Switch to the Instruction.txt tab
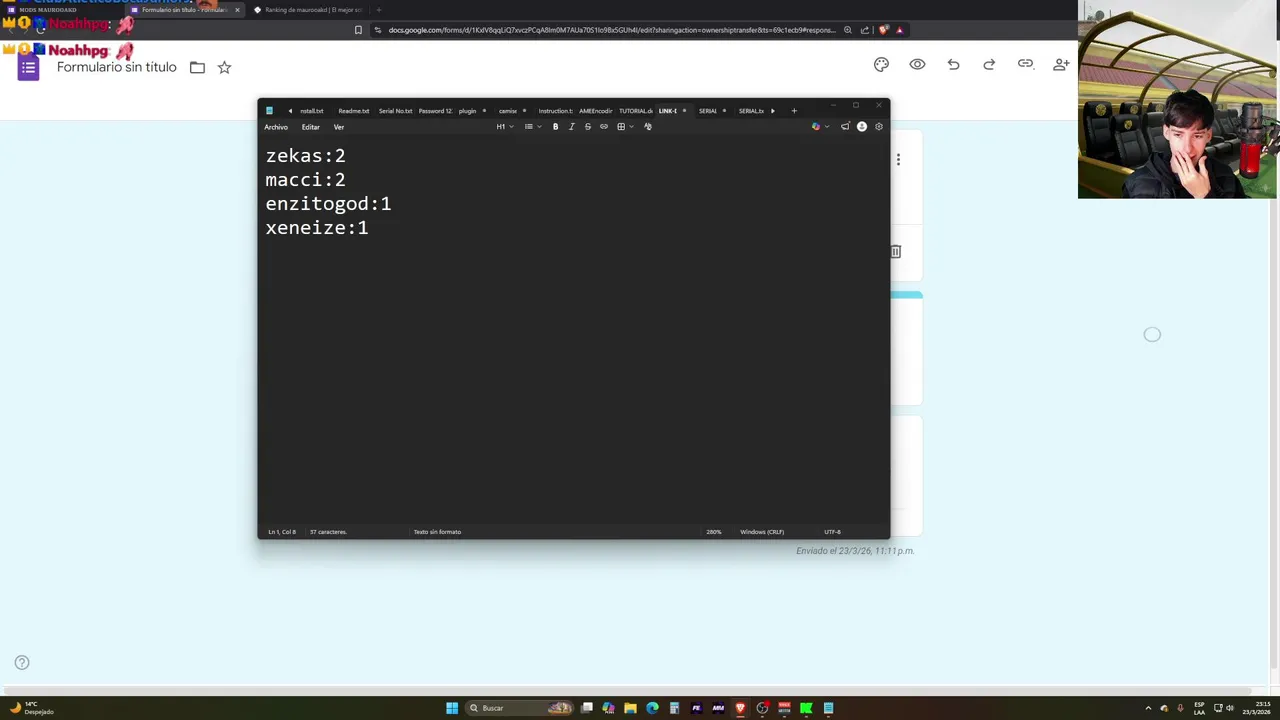This screenshot has width=1280, height=720. tap(555, 111)
